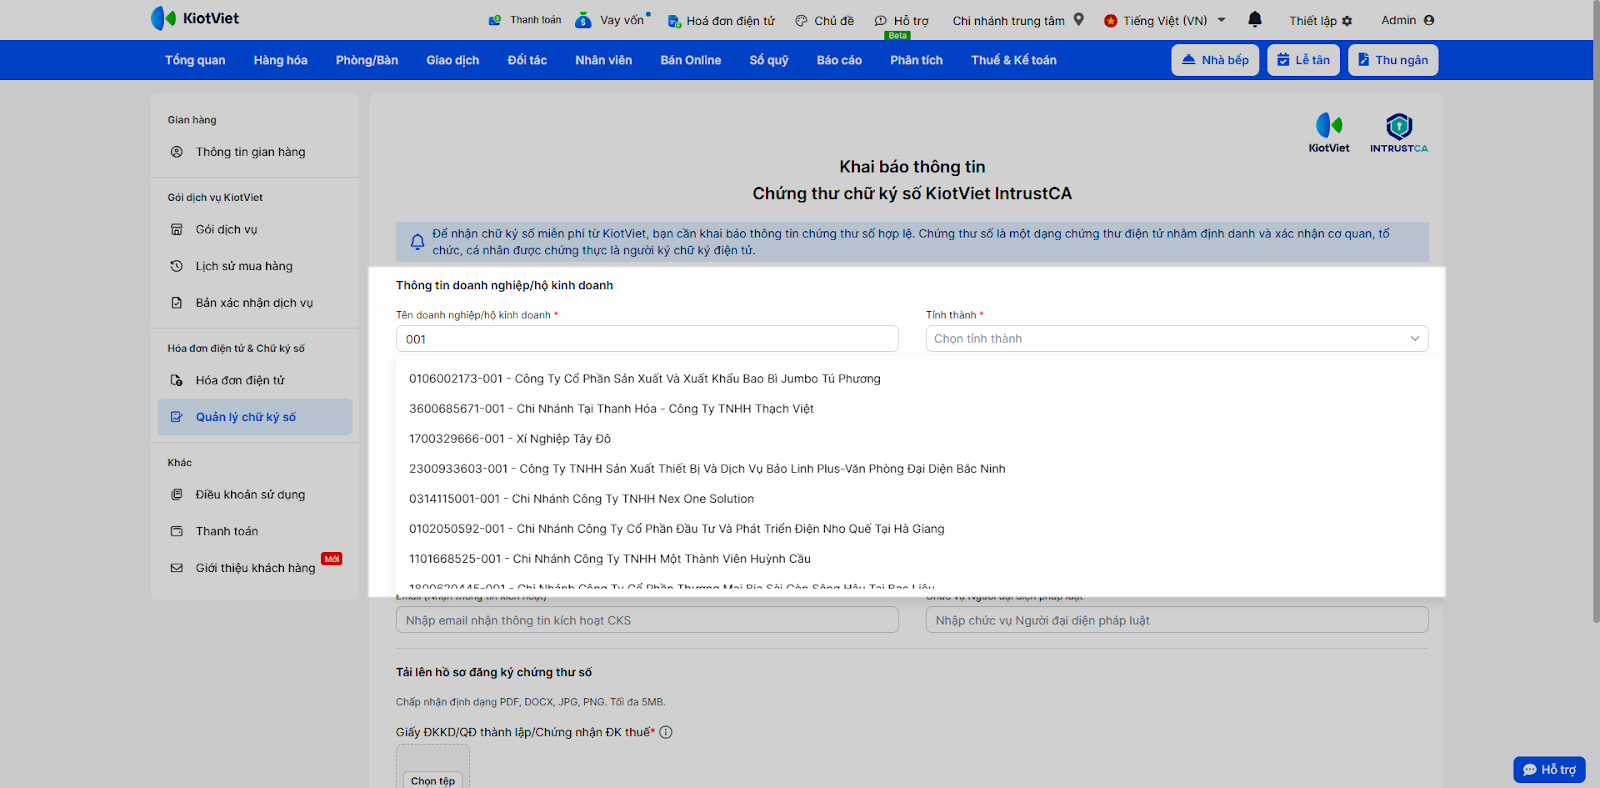Open the Nhân viên menu

click(604, 60)
